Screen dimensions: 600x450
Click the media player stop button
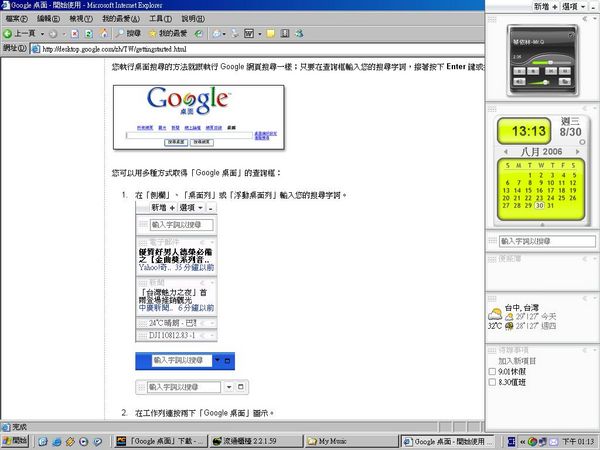coord(533,71)
